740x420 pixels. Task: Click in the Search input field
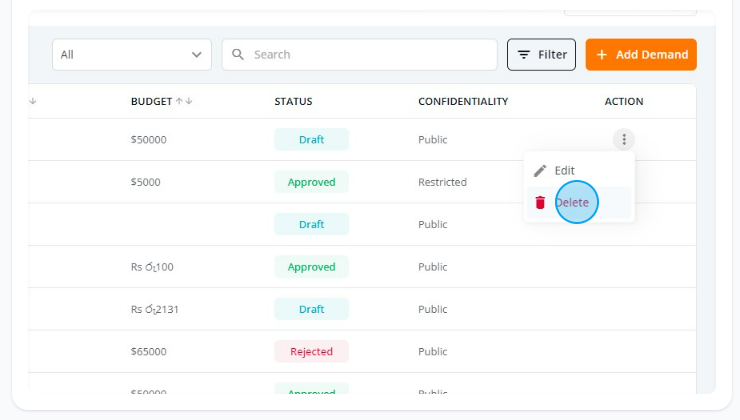coord(360,55)
